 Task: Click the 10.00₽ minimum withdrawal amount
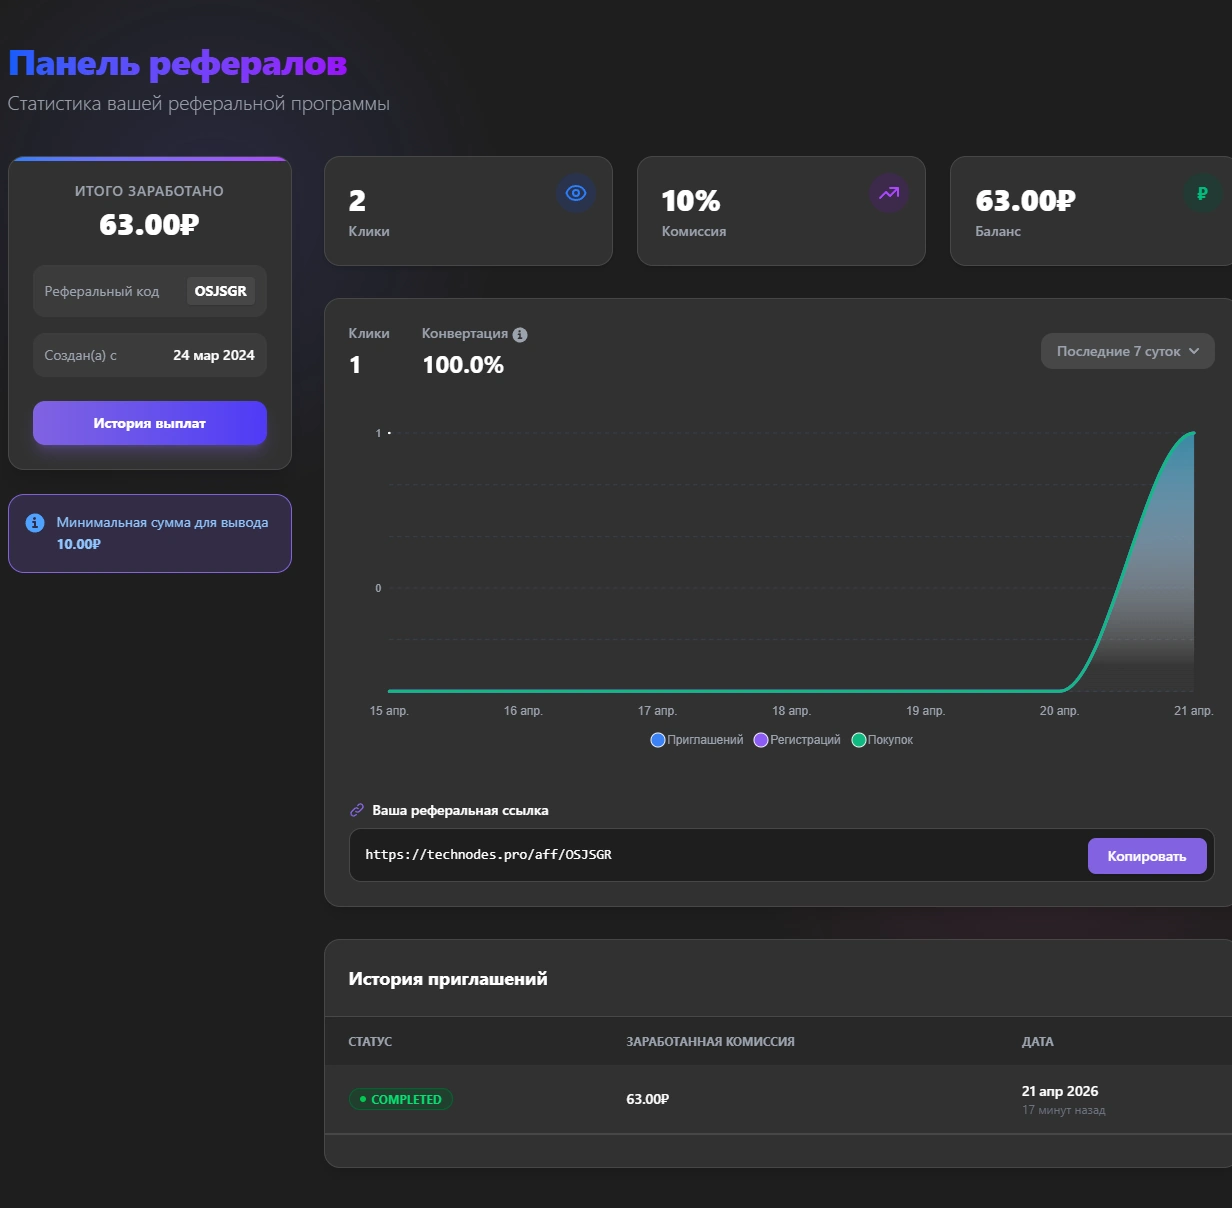click(79, 544)
